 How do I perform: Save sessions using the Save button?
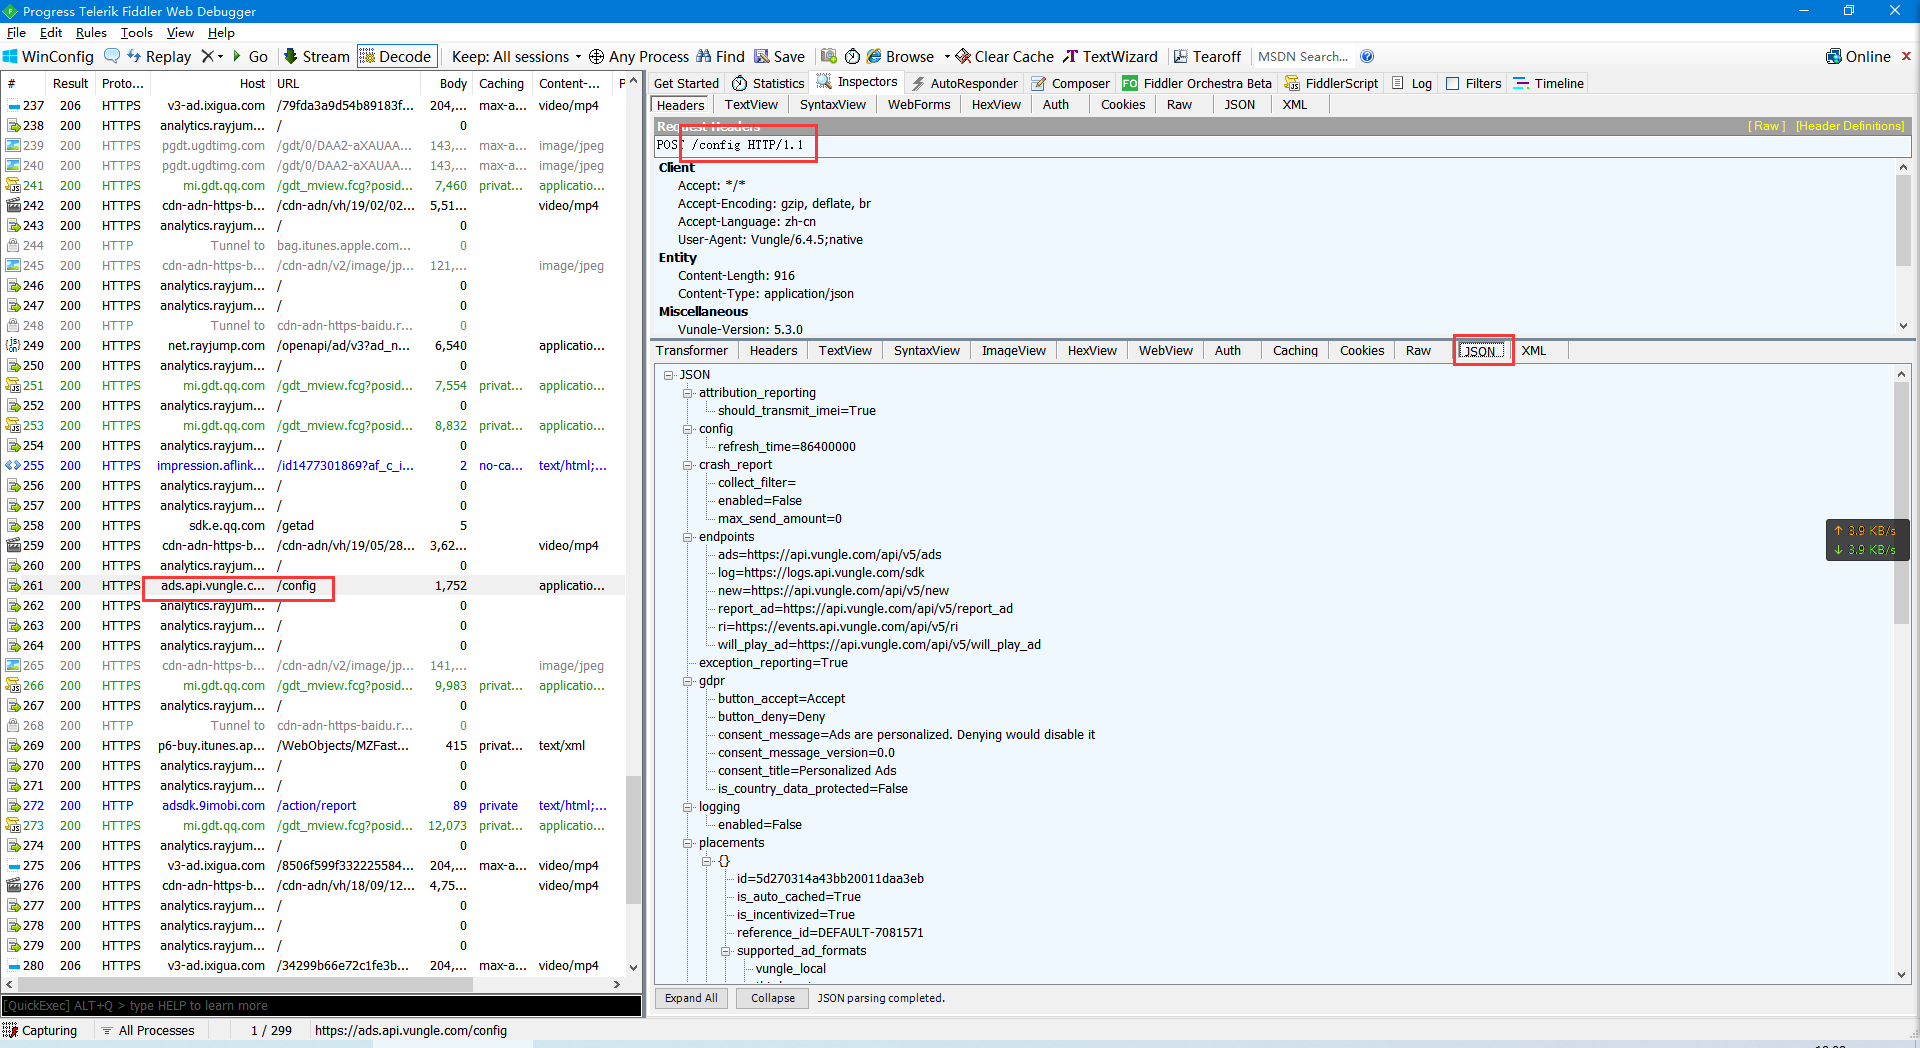coord(780,57)
